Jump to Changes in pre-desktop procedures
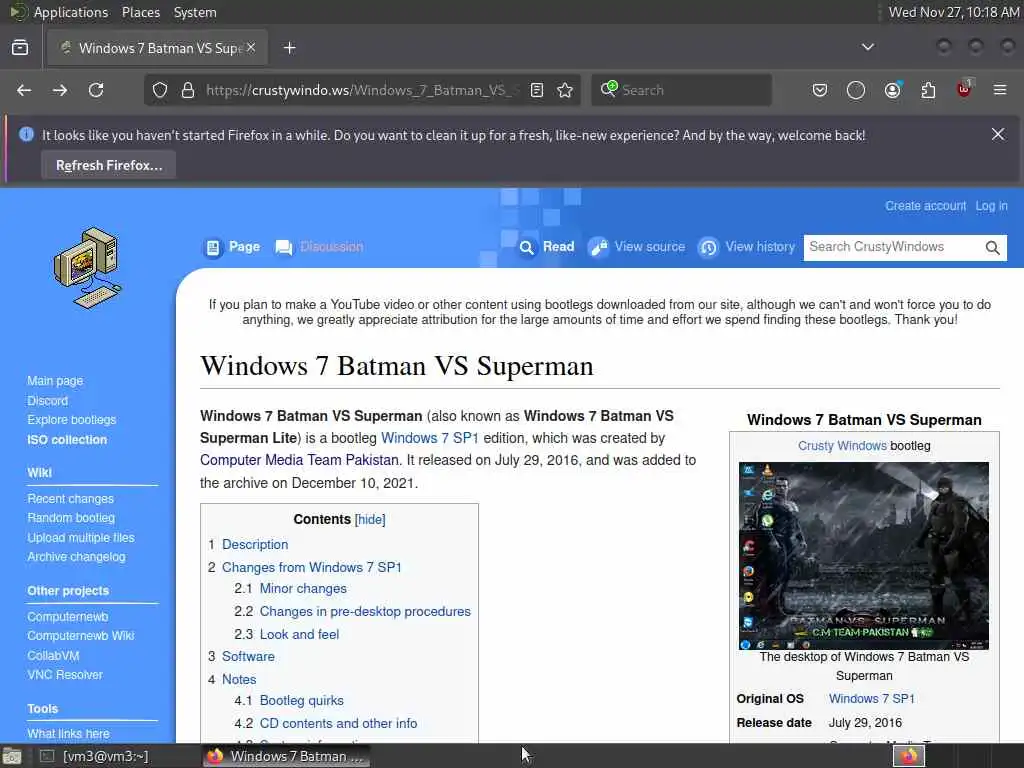Viewport: 1024px width, 768px height. [x=365, y=611]
